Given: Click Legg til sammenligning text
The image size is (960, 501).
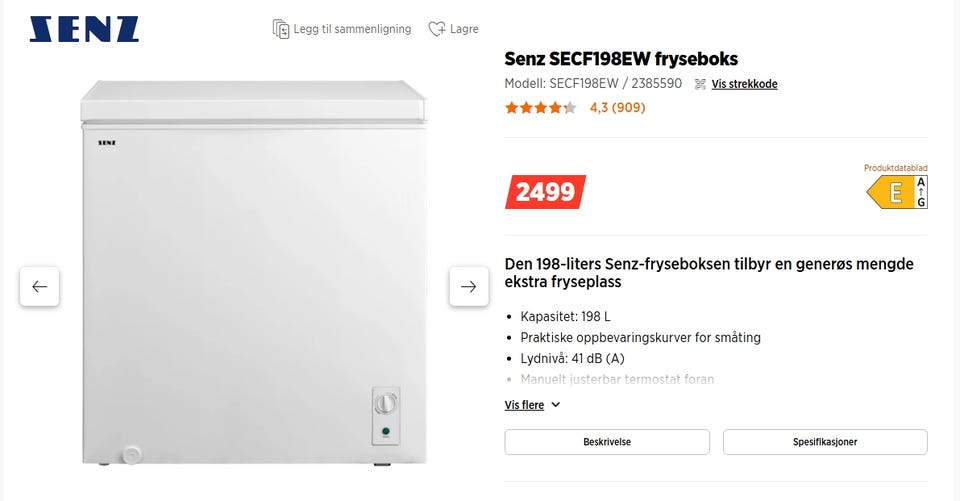Looking at the screenshot, I should coord(352,29).
